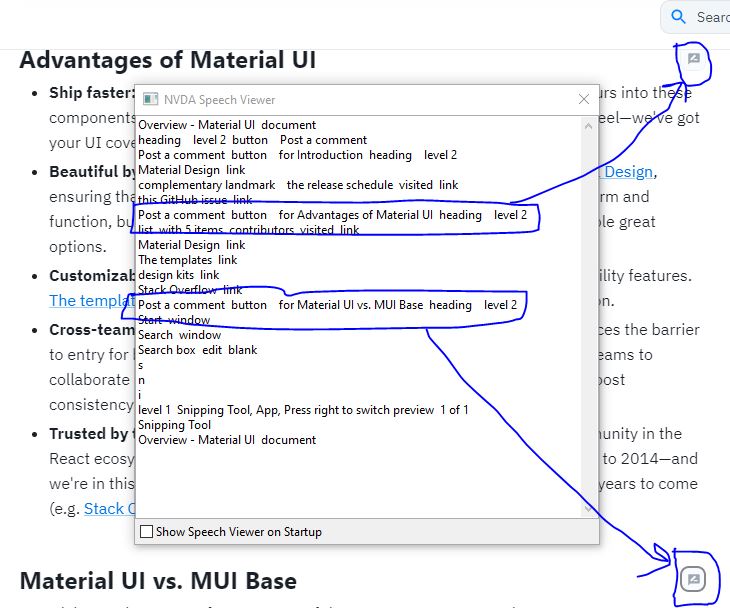Click the Material UI vs. MUI Base heading
The image size is (730, 608).
tap(158, 581)
